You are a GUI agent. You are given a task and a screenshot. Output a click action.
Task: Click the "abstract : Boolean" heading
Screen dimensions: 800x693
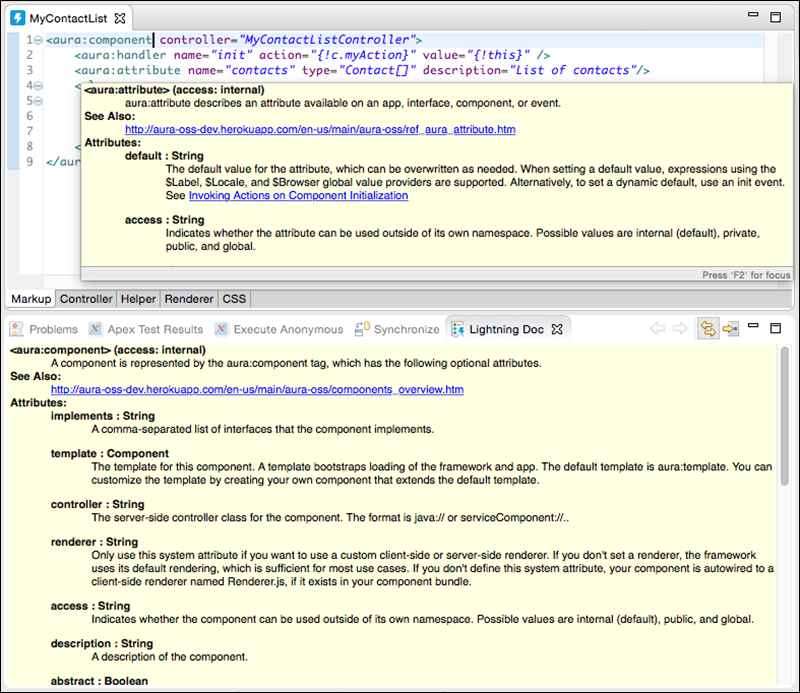[99, 681]
